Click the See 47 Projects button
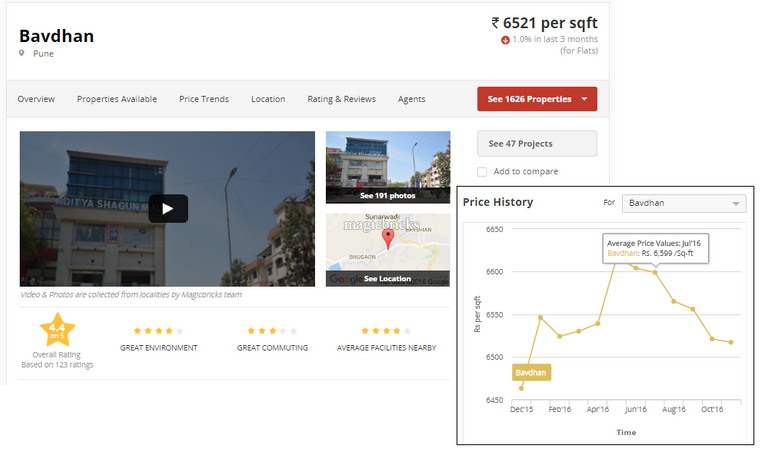The width and height of the screenshot is (763, 450). [536, 144]
